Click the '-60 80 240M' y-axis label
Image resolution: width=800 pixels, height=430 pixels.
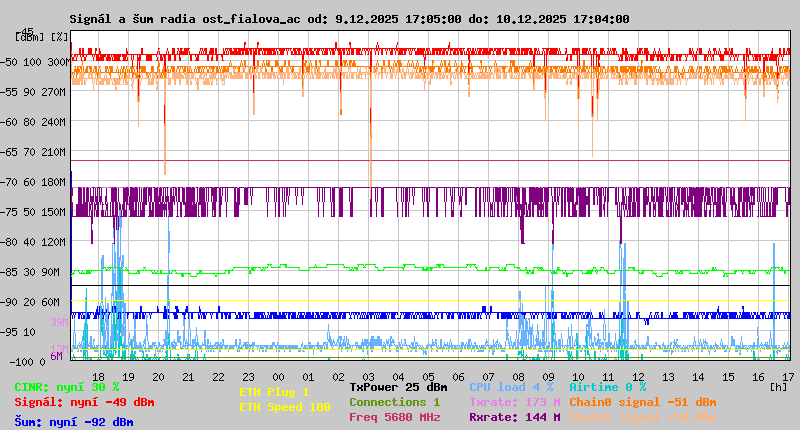click(x=40, y=122)
